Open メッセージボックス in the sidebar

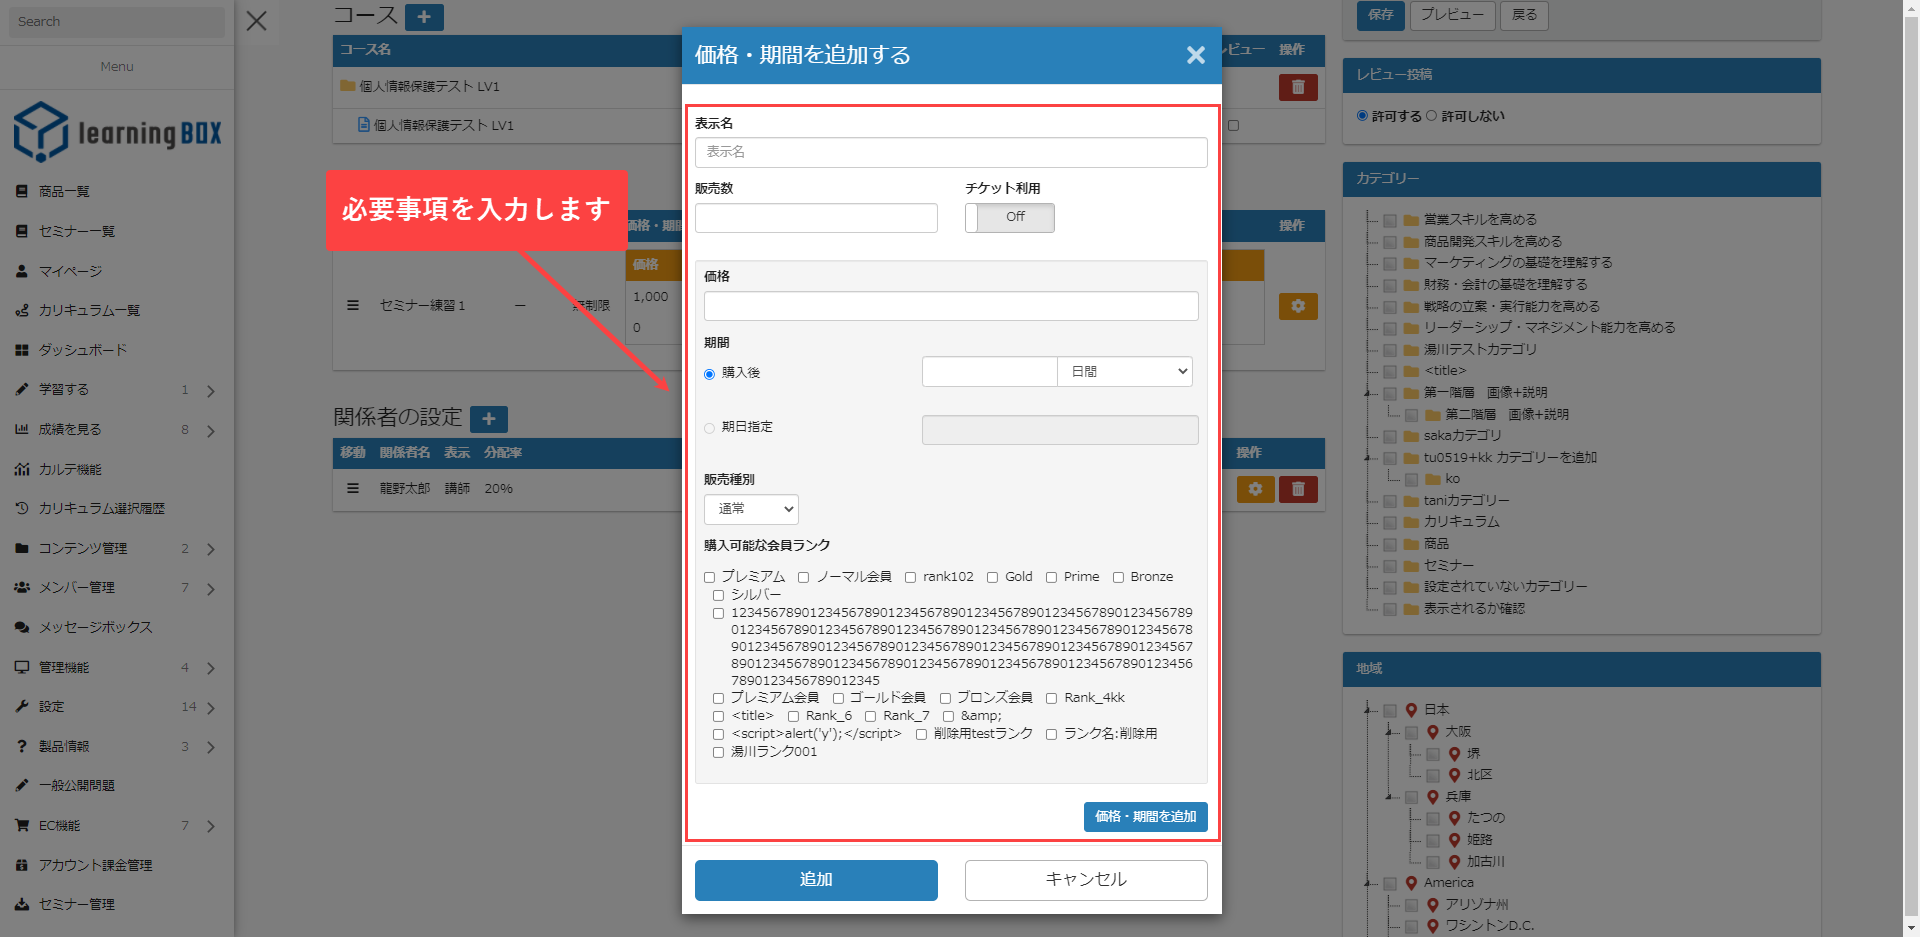(95, 627)
